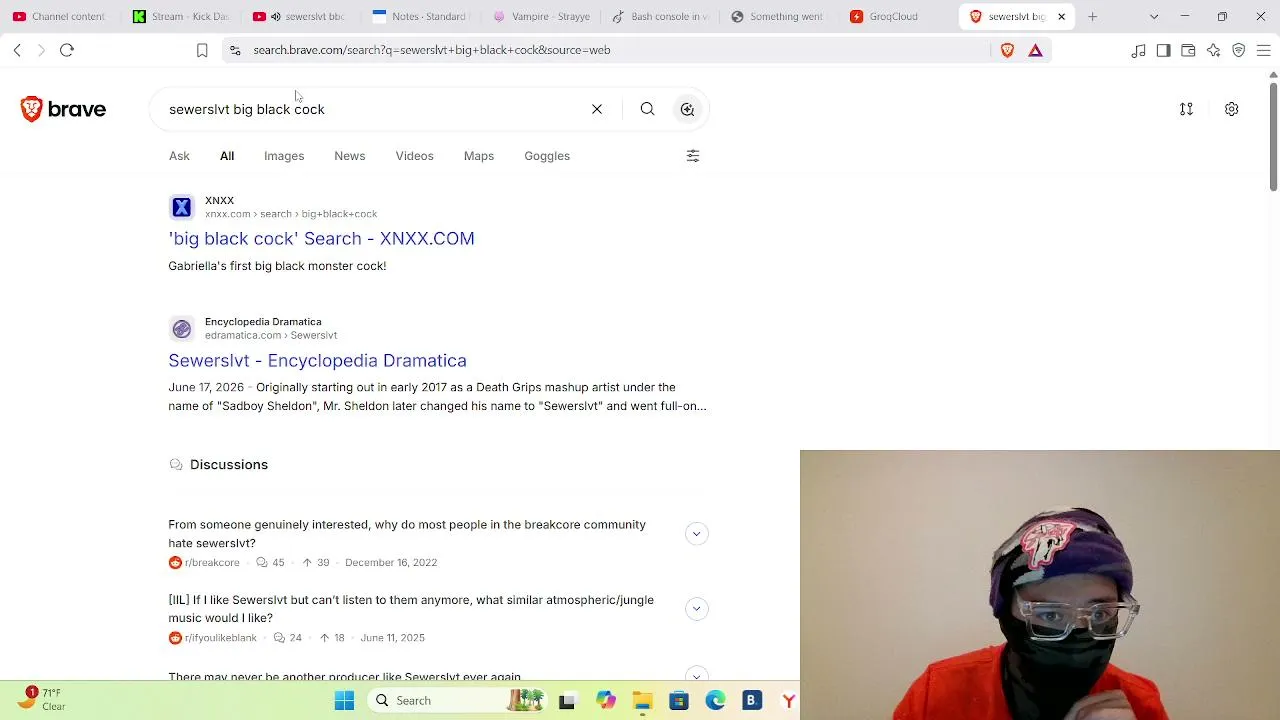The width and height of the screenshot is (1280, 720).
Task: Toggle the browser sidebar panel
Action: [x=1163, y=50]
